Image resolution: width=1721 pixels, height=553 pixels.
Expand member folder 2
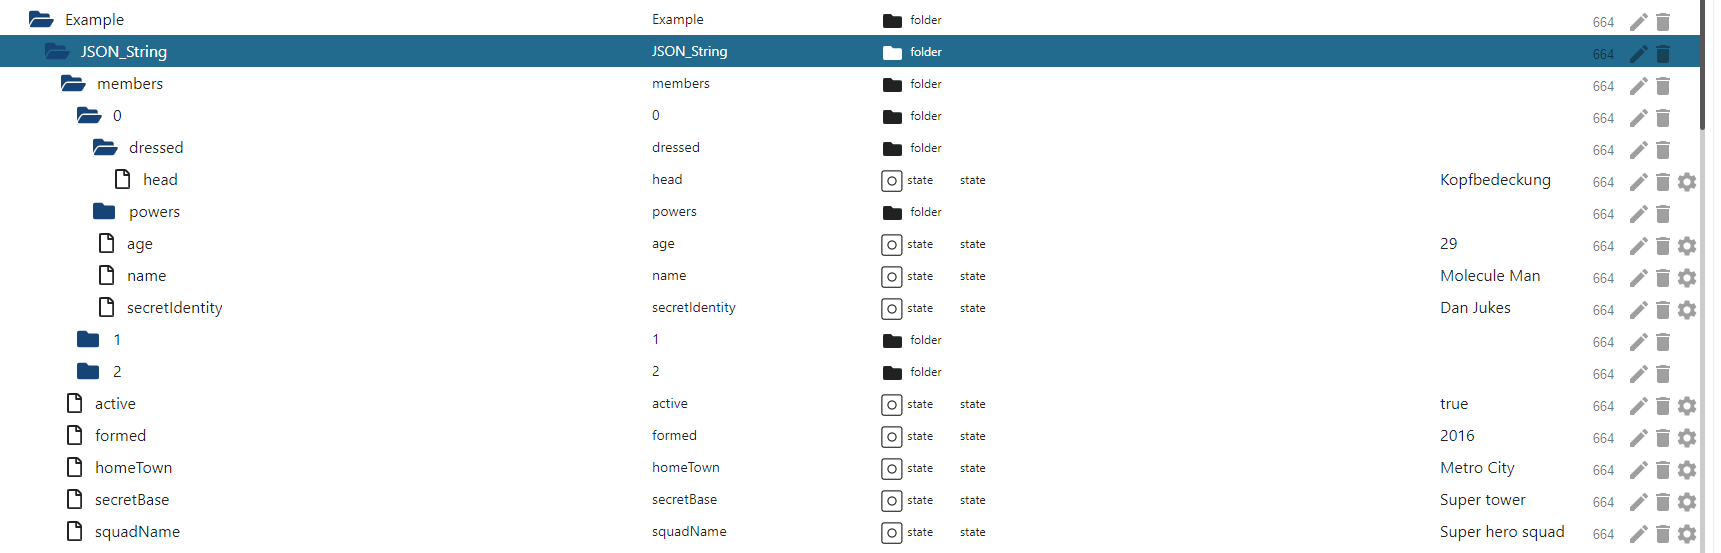pyautogui.click(x=88, y=372)
